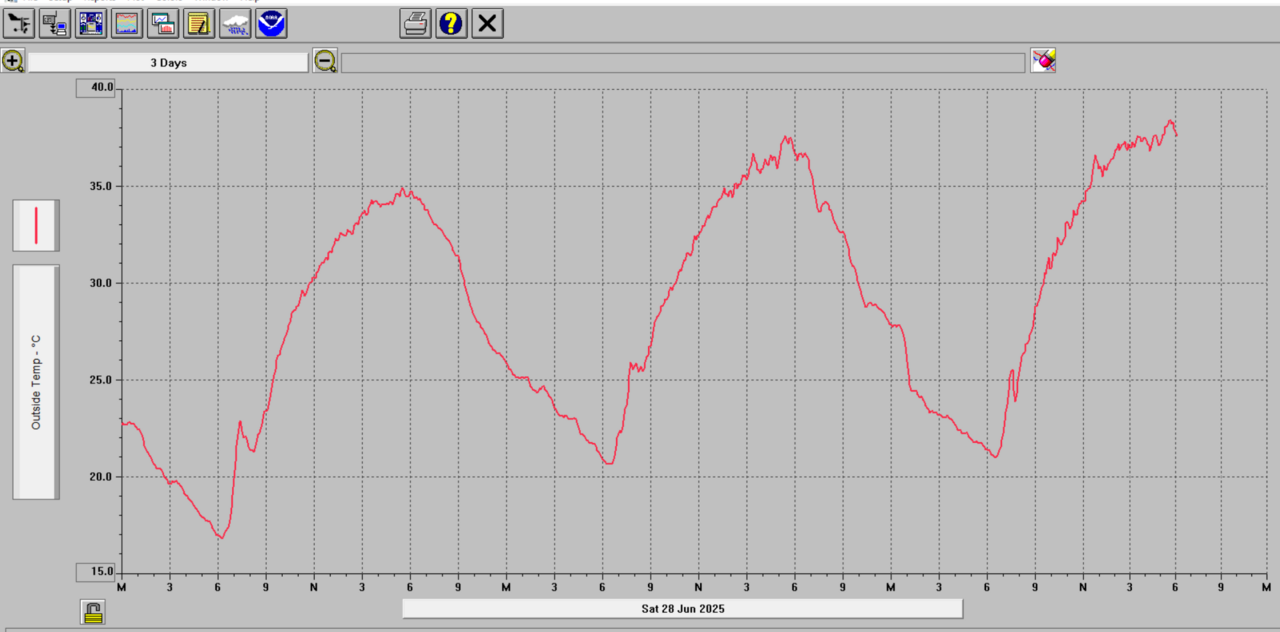Click the weather station vane icon
The image size is (1280, 632).
coord(19,23)
